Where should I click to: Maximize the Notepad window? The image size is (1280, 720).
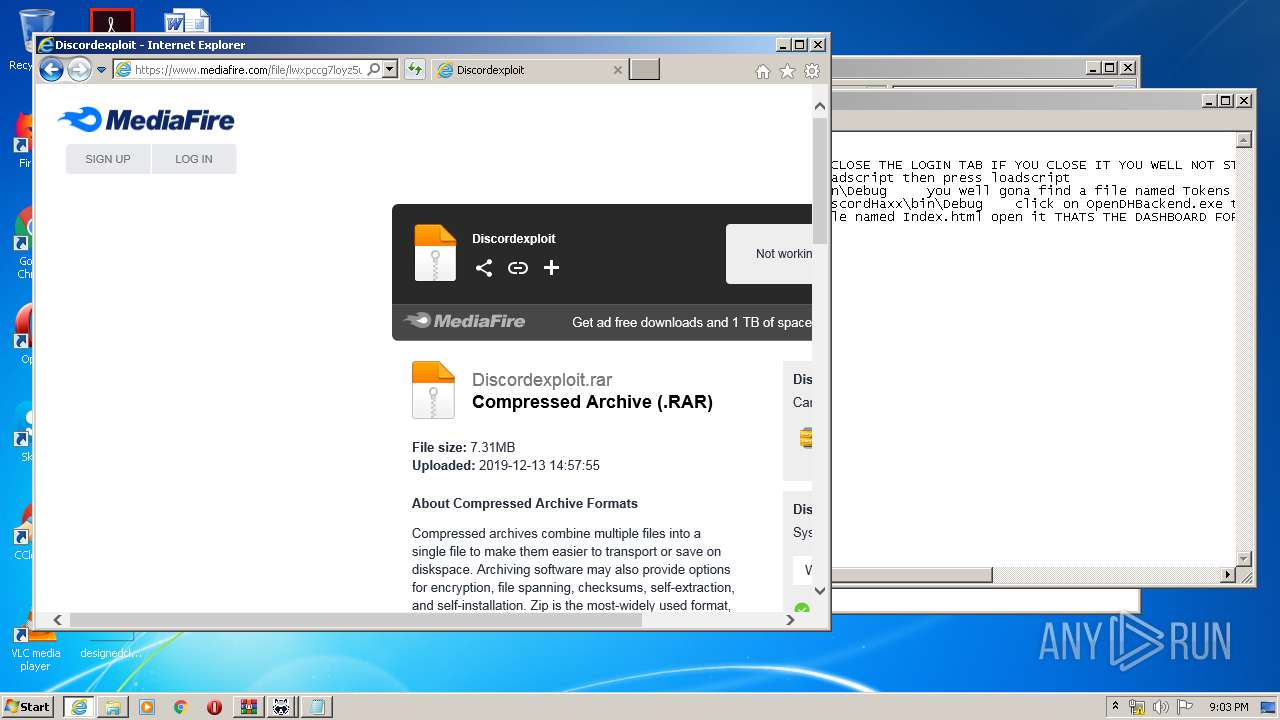click(x=1226, y=100)
